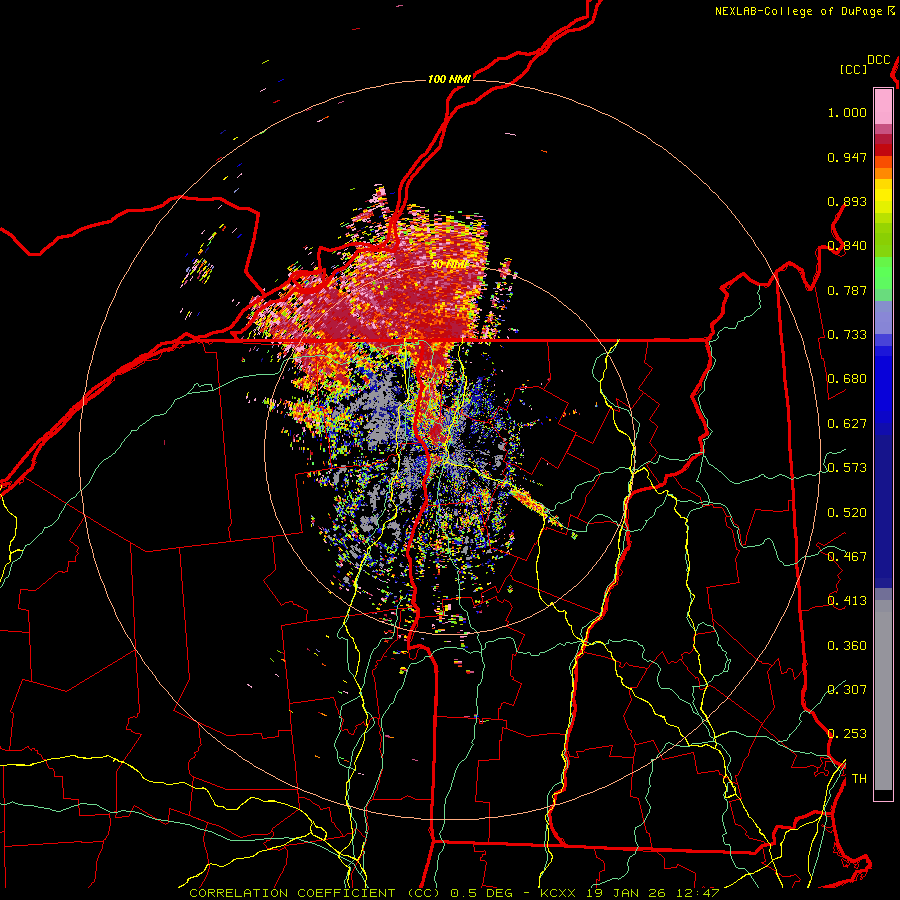The height and width of the screenshot is (900, 900).
Task: Click the 100 NMI range ring label
Action: coord(449,79)
